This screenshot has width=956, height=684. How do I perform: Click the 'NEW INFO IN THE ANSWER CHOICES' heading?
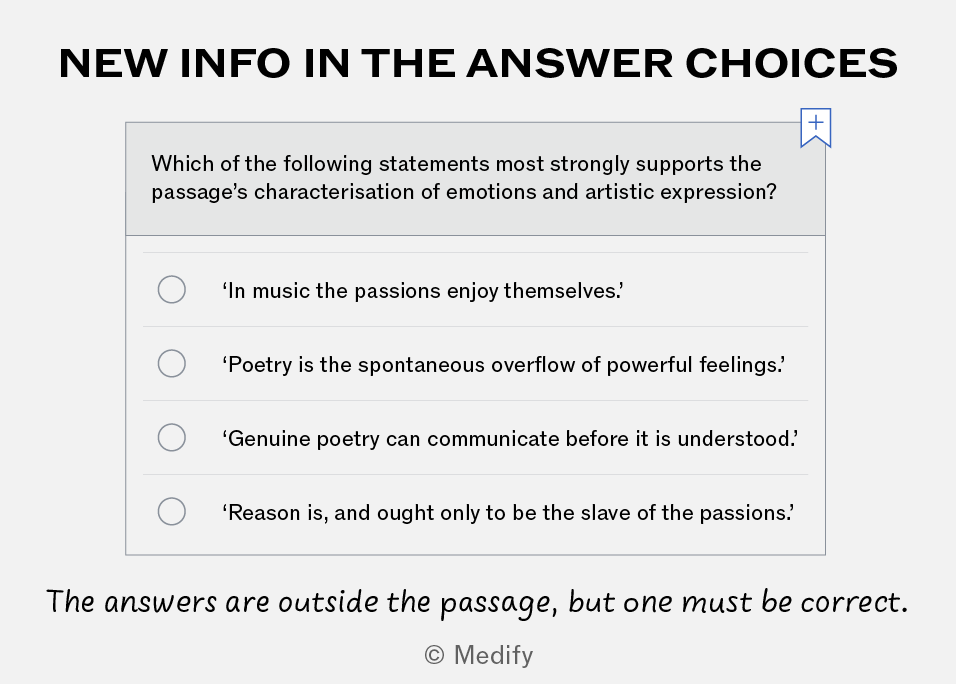(479, 63)
